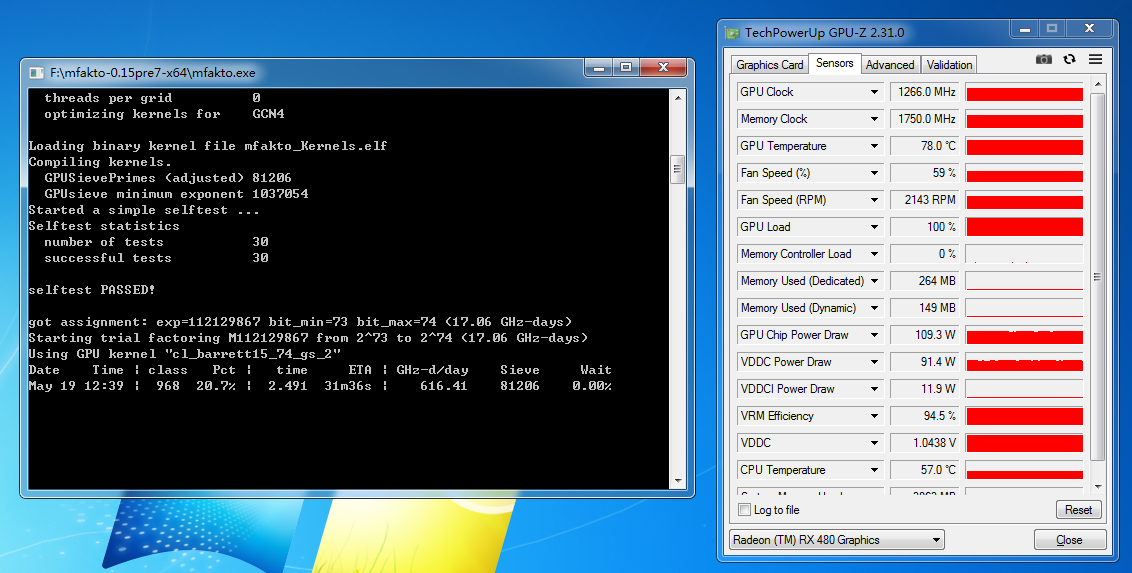Open the CPU Temperature sensor dropdown
This screenshot has width=1132, height=573.
[874, 470]
